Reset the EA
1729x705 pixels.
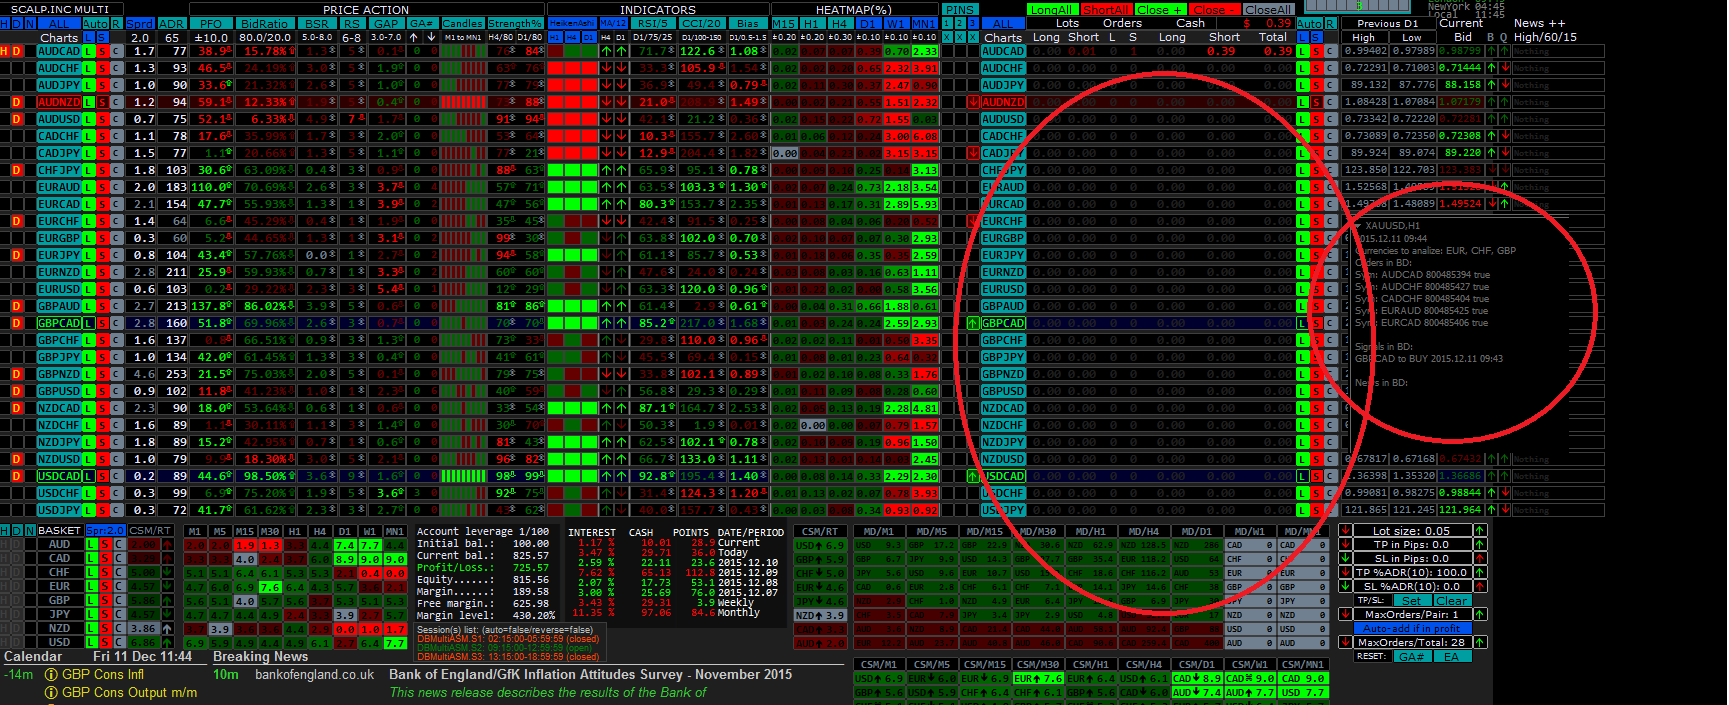pyautogui.click(x=1452, y=657)
